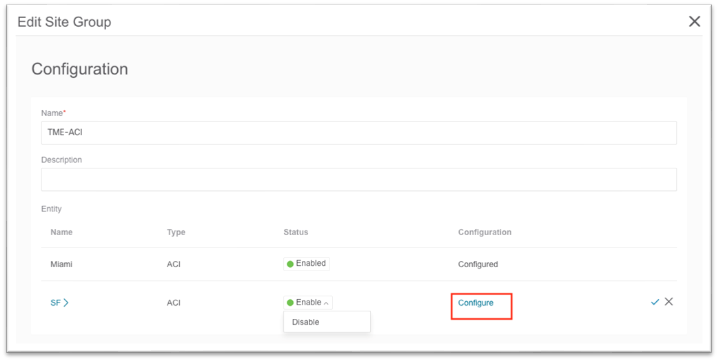Click into the empty Description field

pyautogui.click(x=359, y=179)
